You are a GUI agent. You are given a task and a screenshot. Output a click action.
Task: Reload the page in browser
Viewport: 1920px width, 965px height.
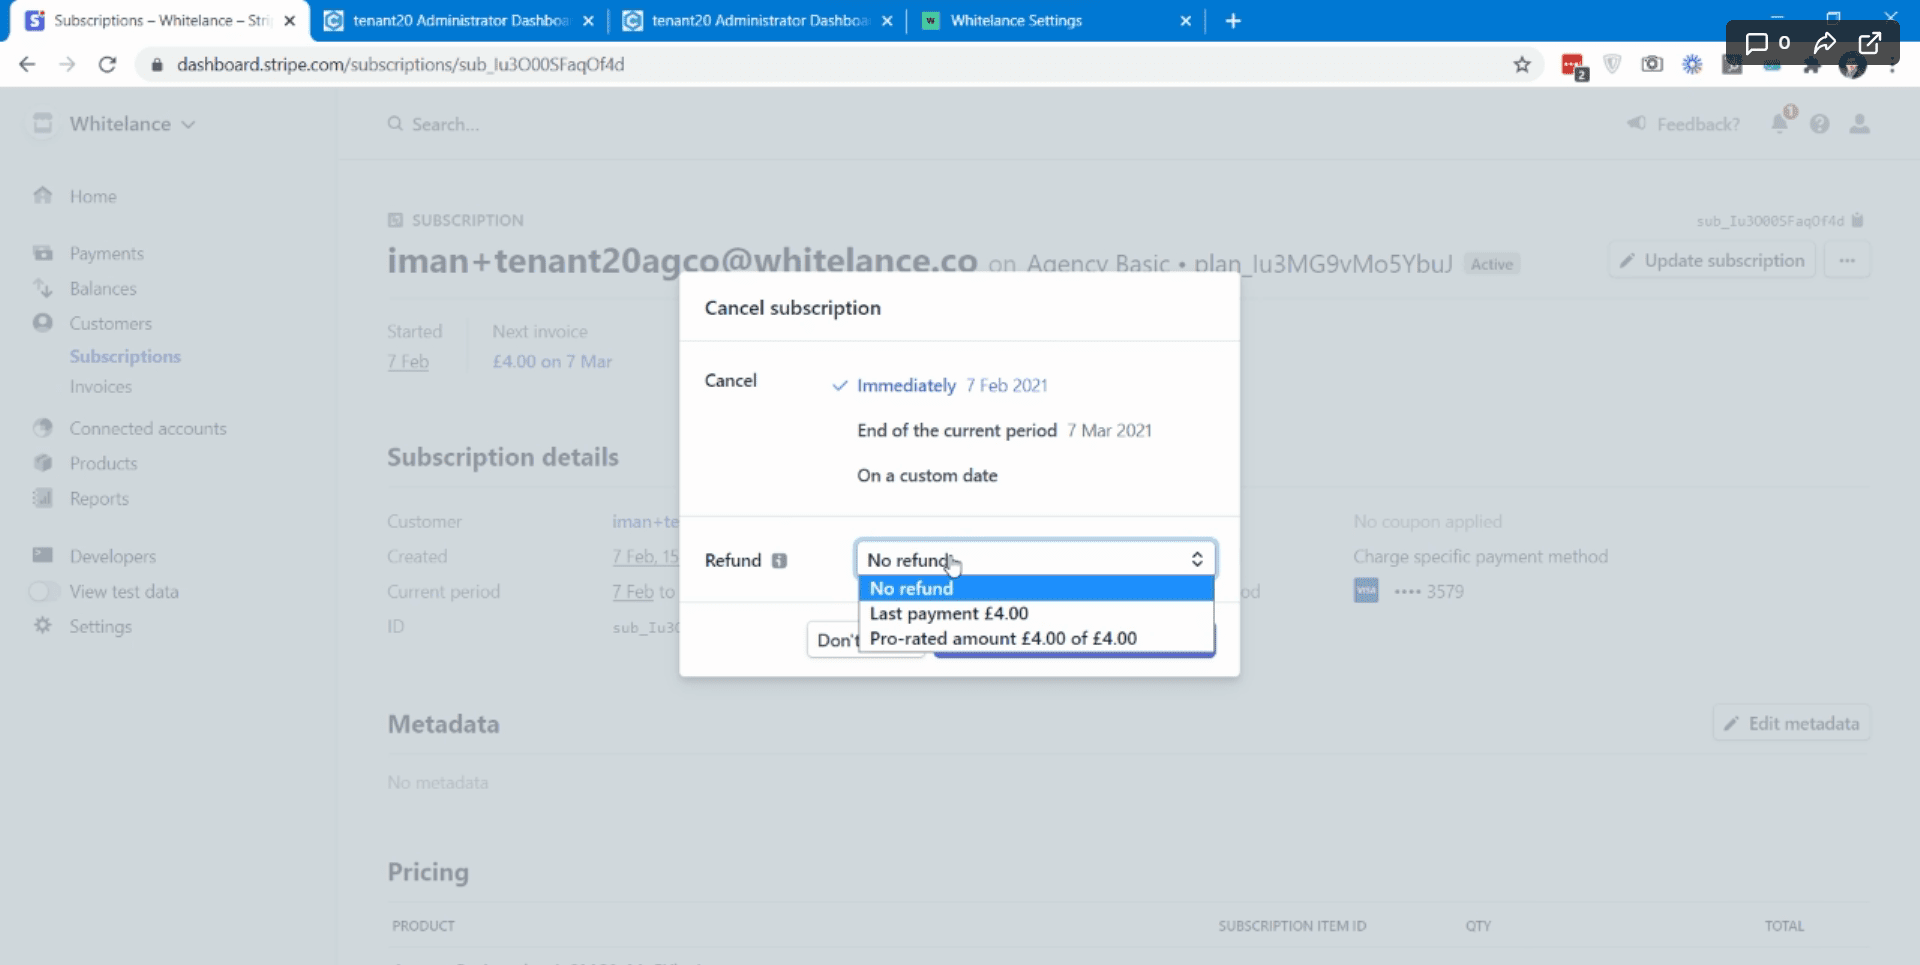[107, 65]
